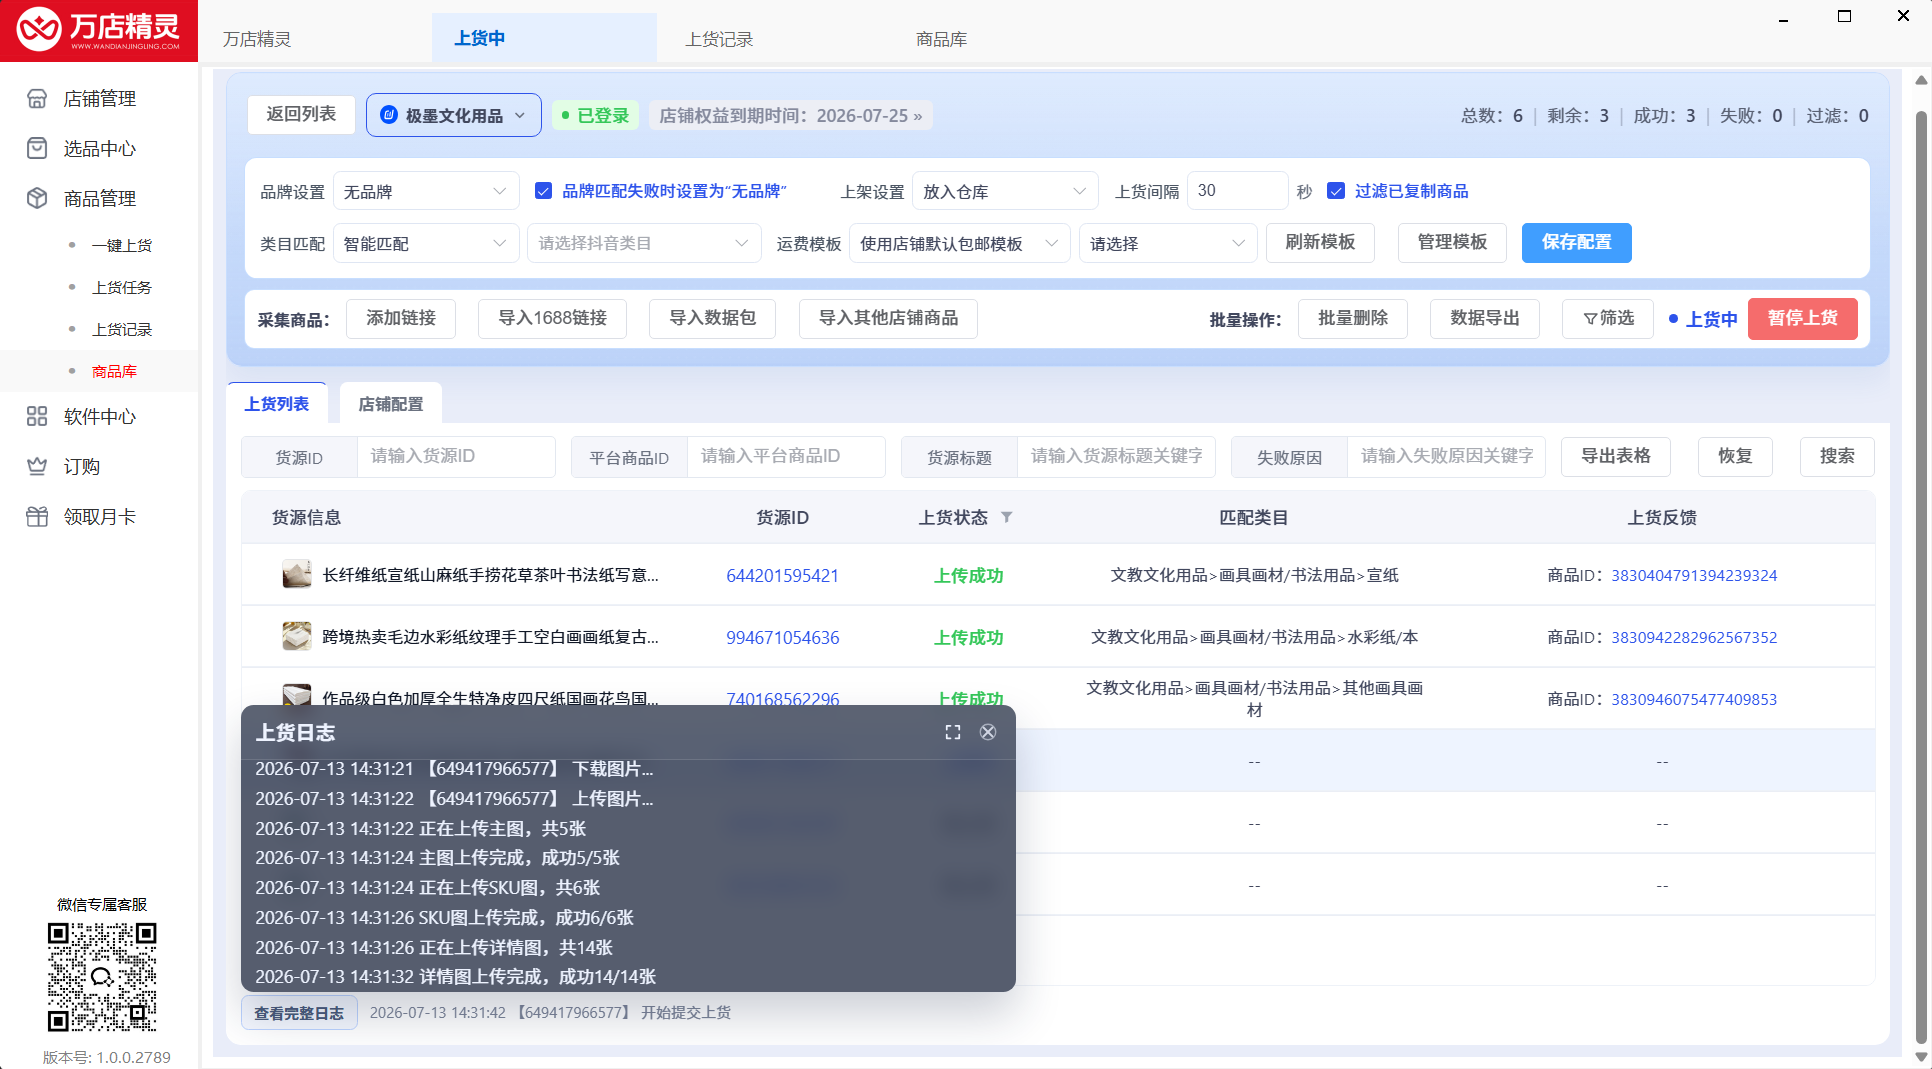Toggle 过滤已复制商品 checkbox

click(x=1336, y=191)
